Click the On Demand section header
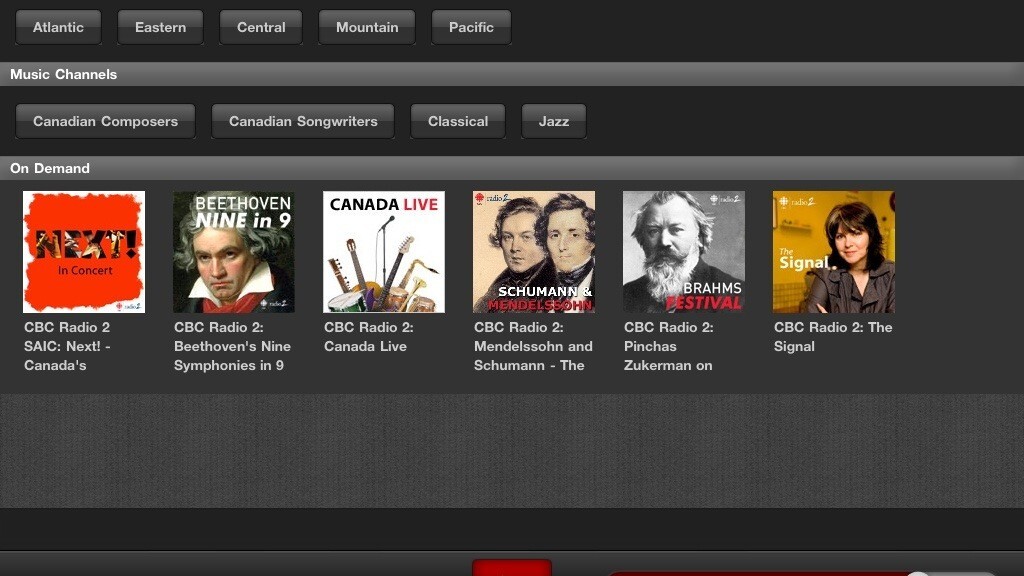The width and height of the screenshot is (1024, 576). pyautogui.click(x=512, y=168)
